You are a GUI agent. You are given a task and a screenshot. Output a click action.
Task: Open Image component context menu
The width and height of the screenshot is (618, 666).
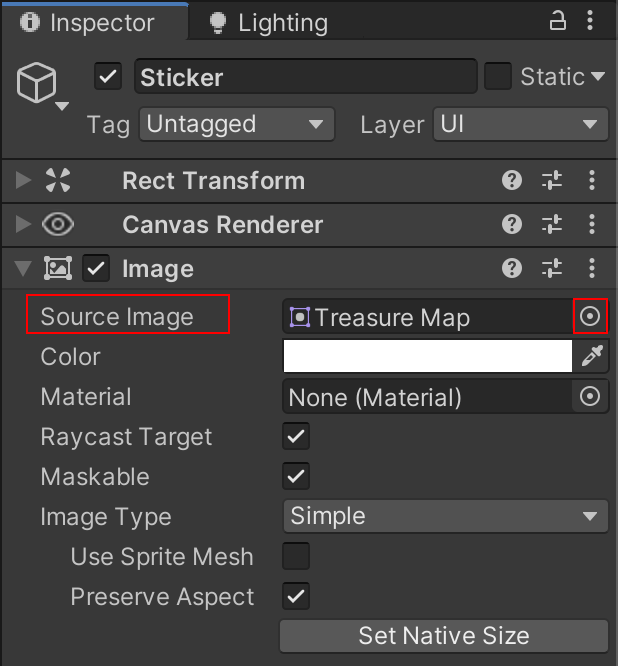click(x=592, y=269)
